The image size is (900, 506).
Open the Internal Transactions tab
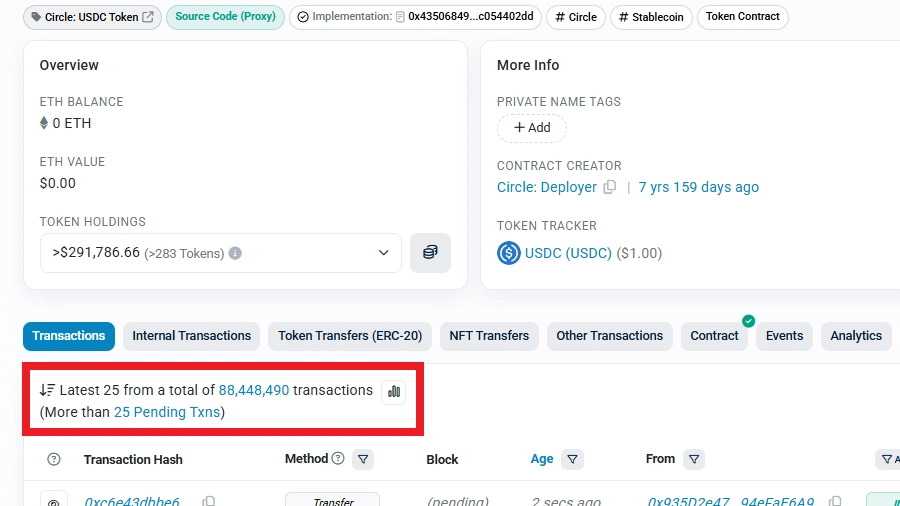point(192,336)
